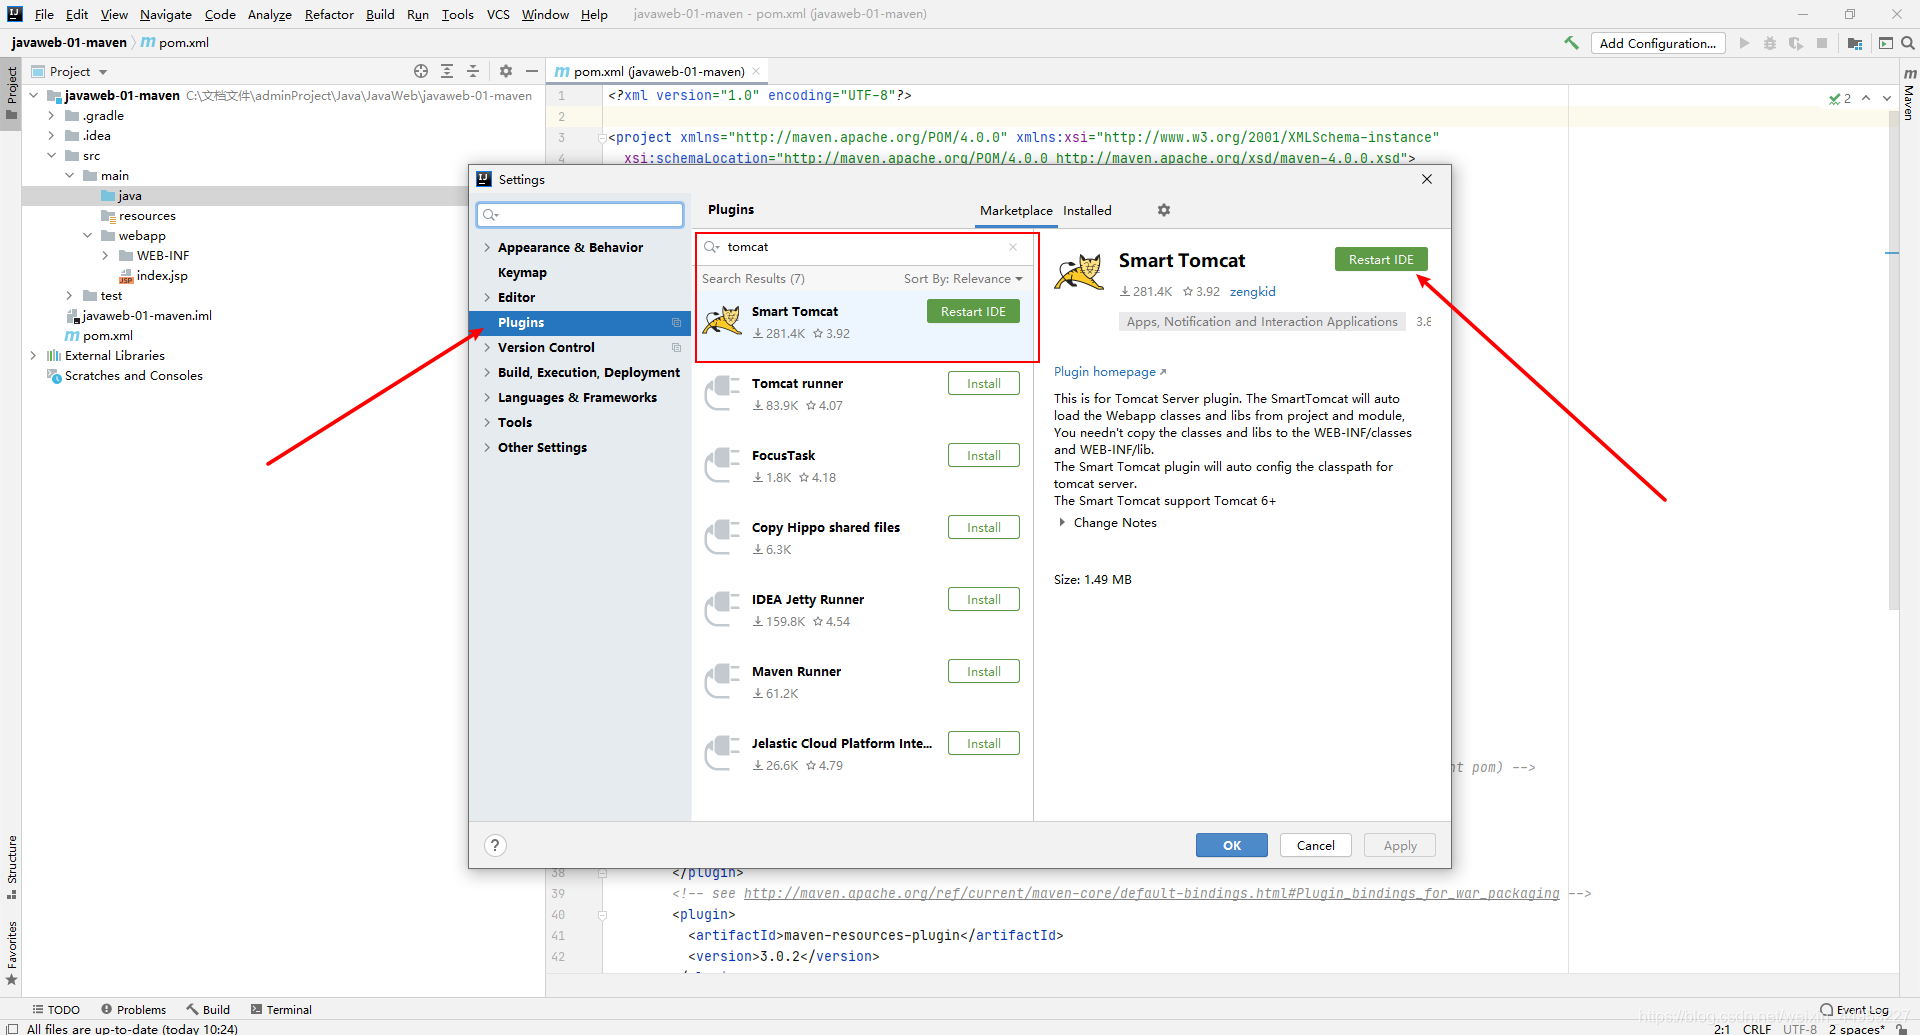Open the zengkid vendor link
This screenshot has width=1920, height=1035.
coord(1252,291)
